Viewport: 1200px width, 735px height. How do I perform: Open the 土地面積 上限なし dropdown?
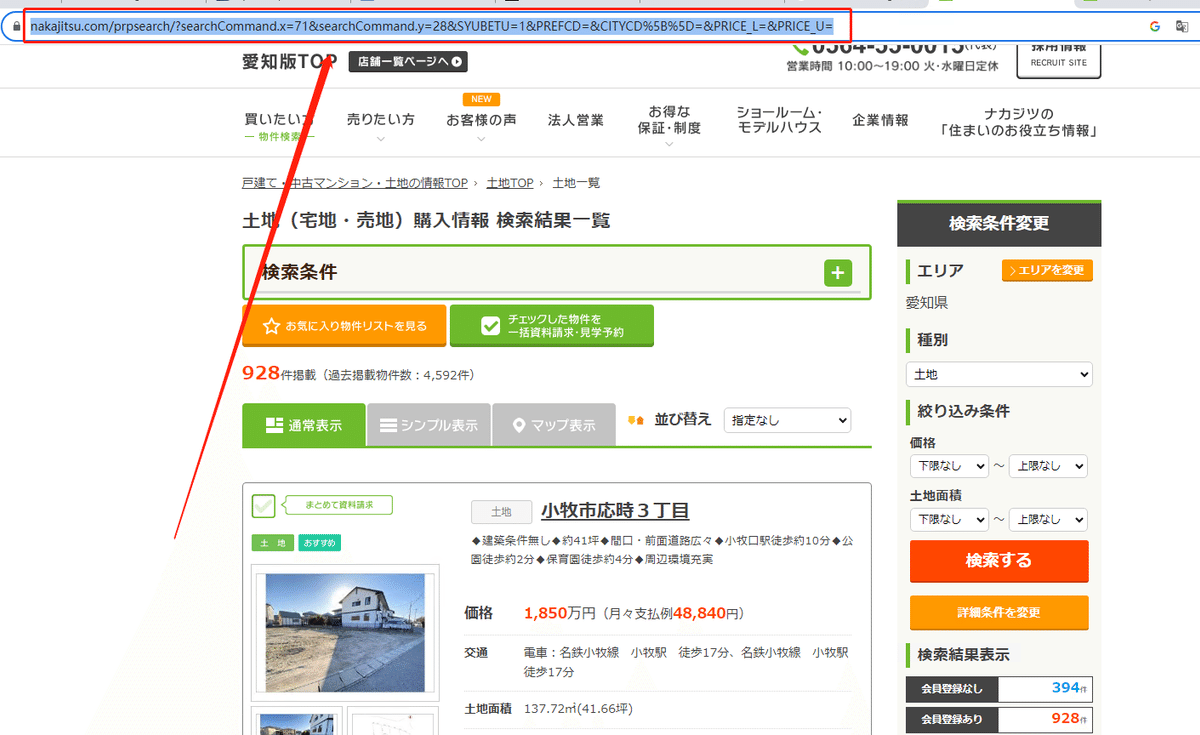coord(1048,519)
